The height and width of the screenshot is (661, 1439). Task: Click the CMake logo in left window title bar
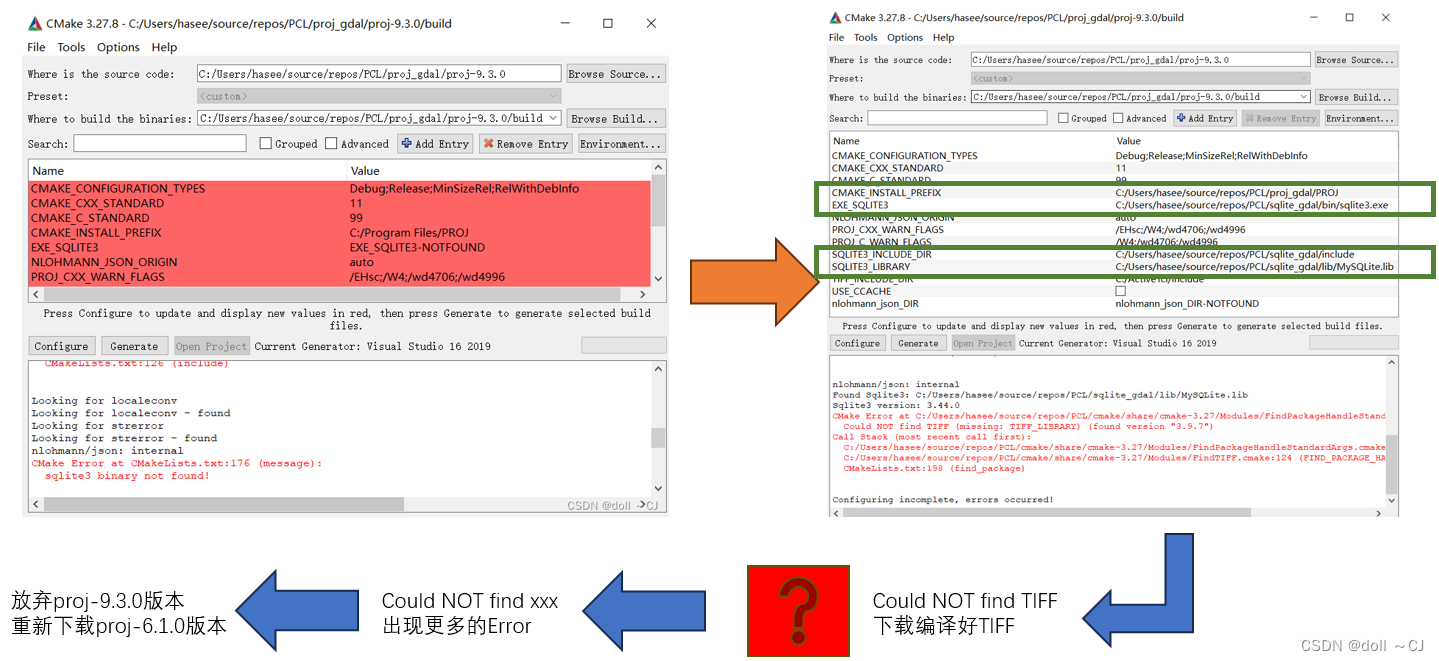[x=35, y=24]
